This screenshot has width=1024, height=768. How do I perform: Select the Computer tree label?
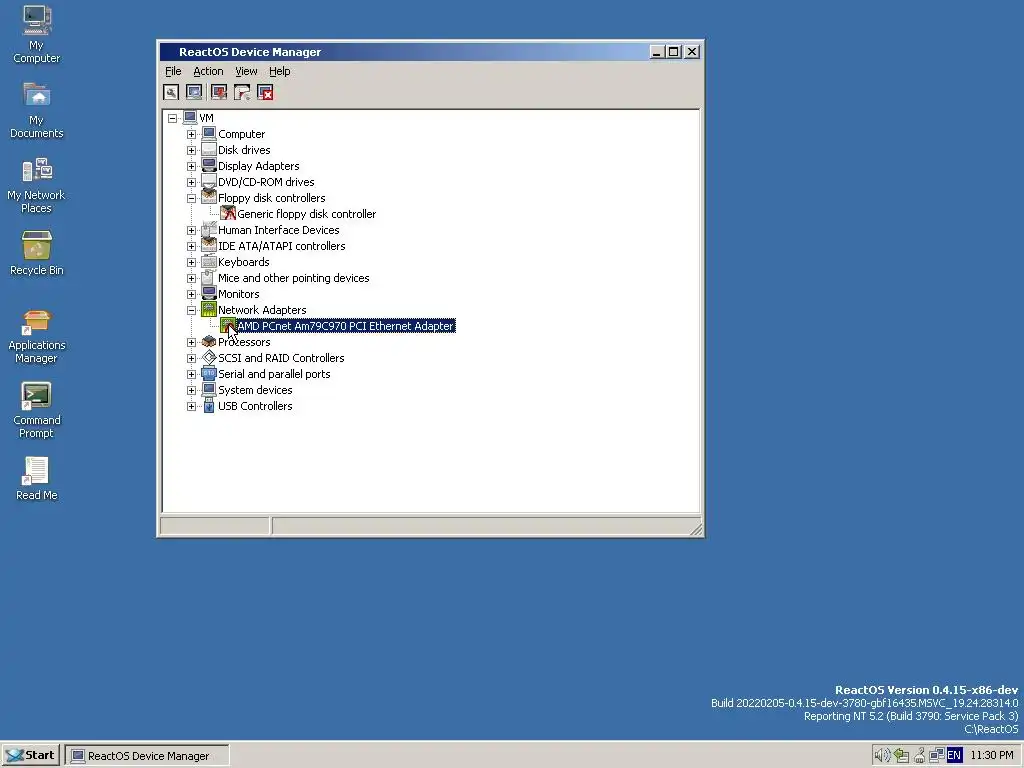pos(242,134)
